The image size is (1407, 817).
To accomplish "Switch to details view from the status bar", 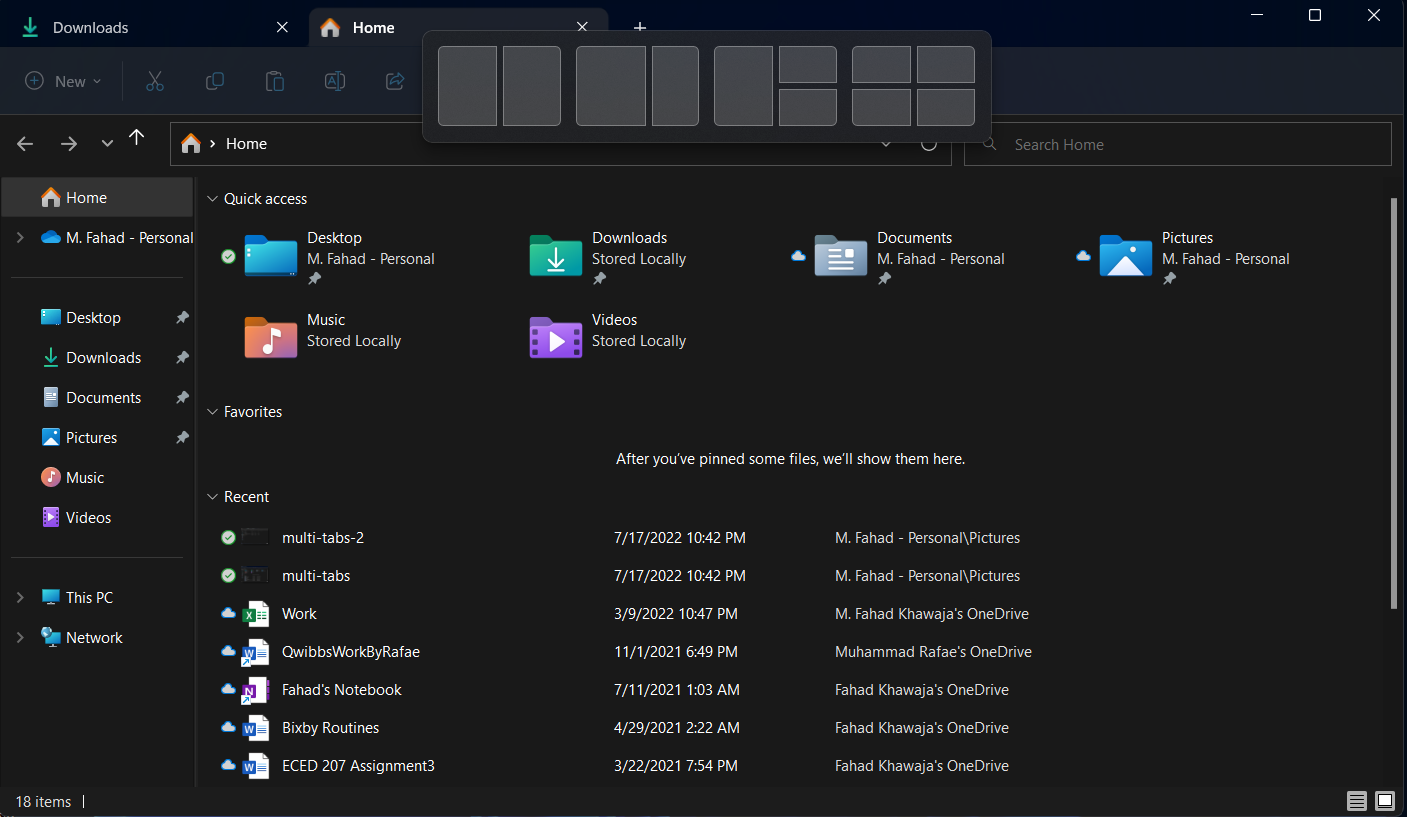I will tap(1356, 801).
